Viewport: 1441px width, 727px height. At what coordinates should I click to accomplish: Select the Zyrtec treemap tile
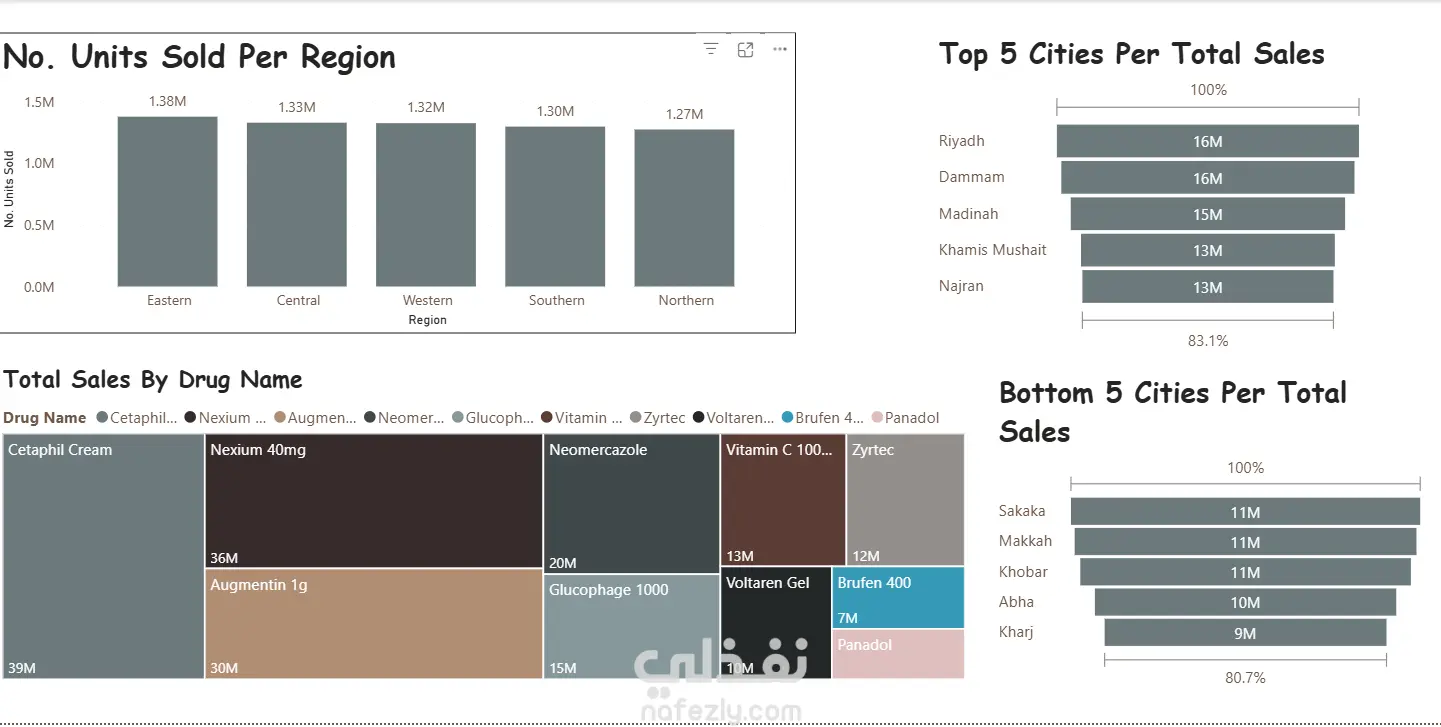tap(906, 500)
